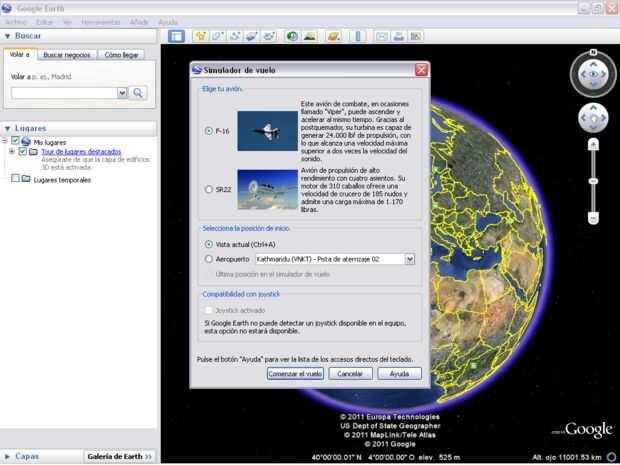Open the airport runway dropdown
Screen dimensions: 620x465
pyautogui.click(x=410, y=259)
